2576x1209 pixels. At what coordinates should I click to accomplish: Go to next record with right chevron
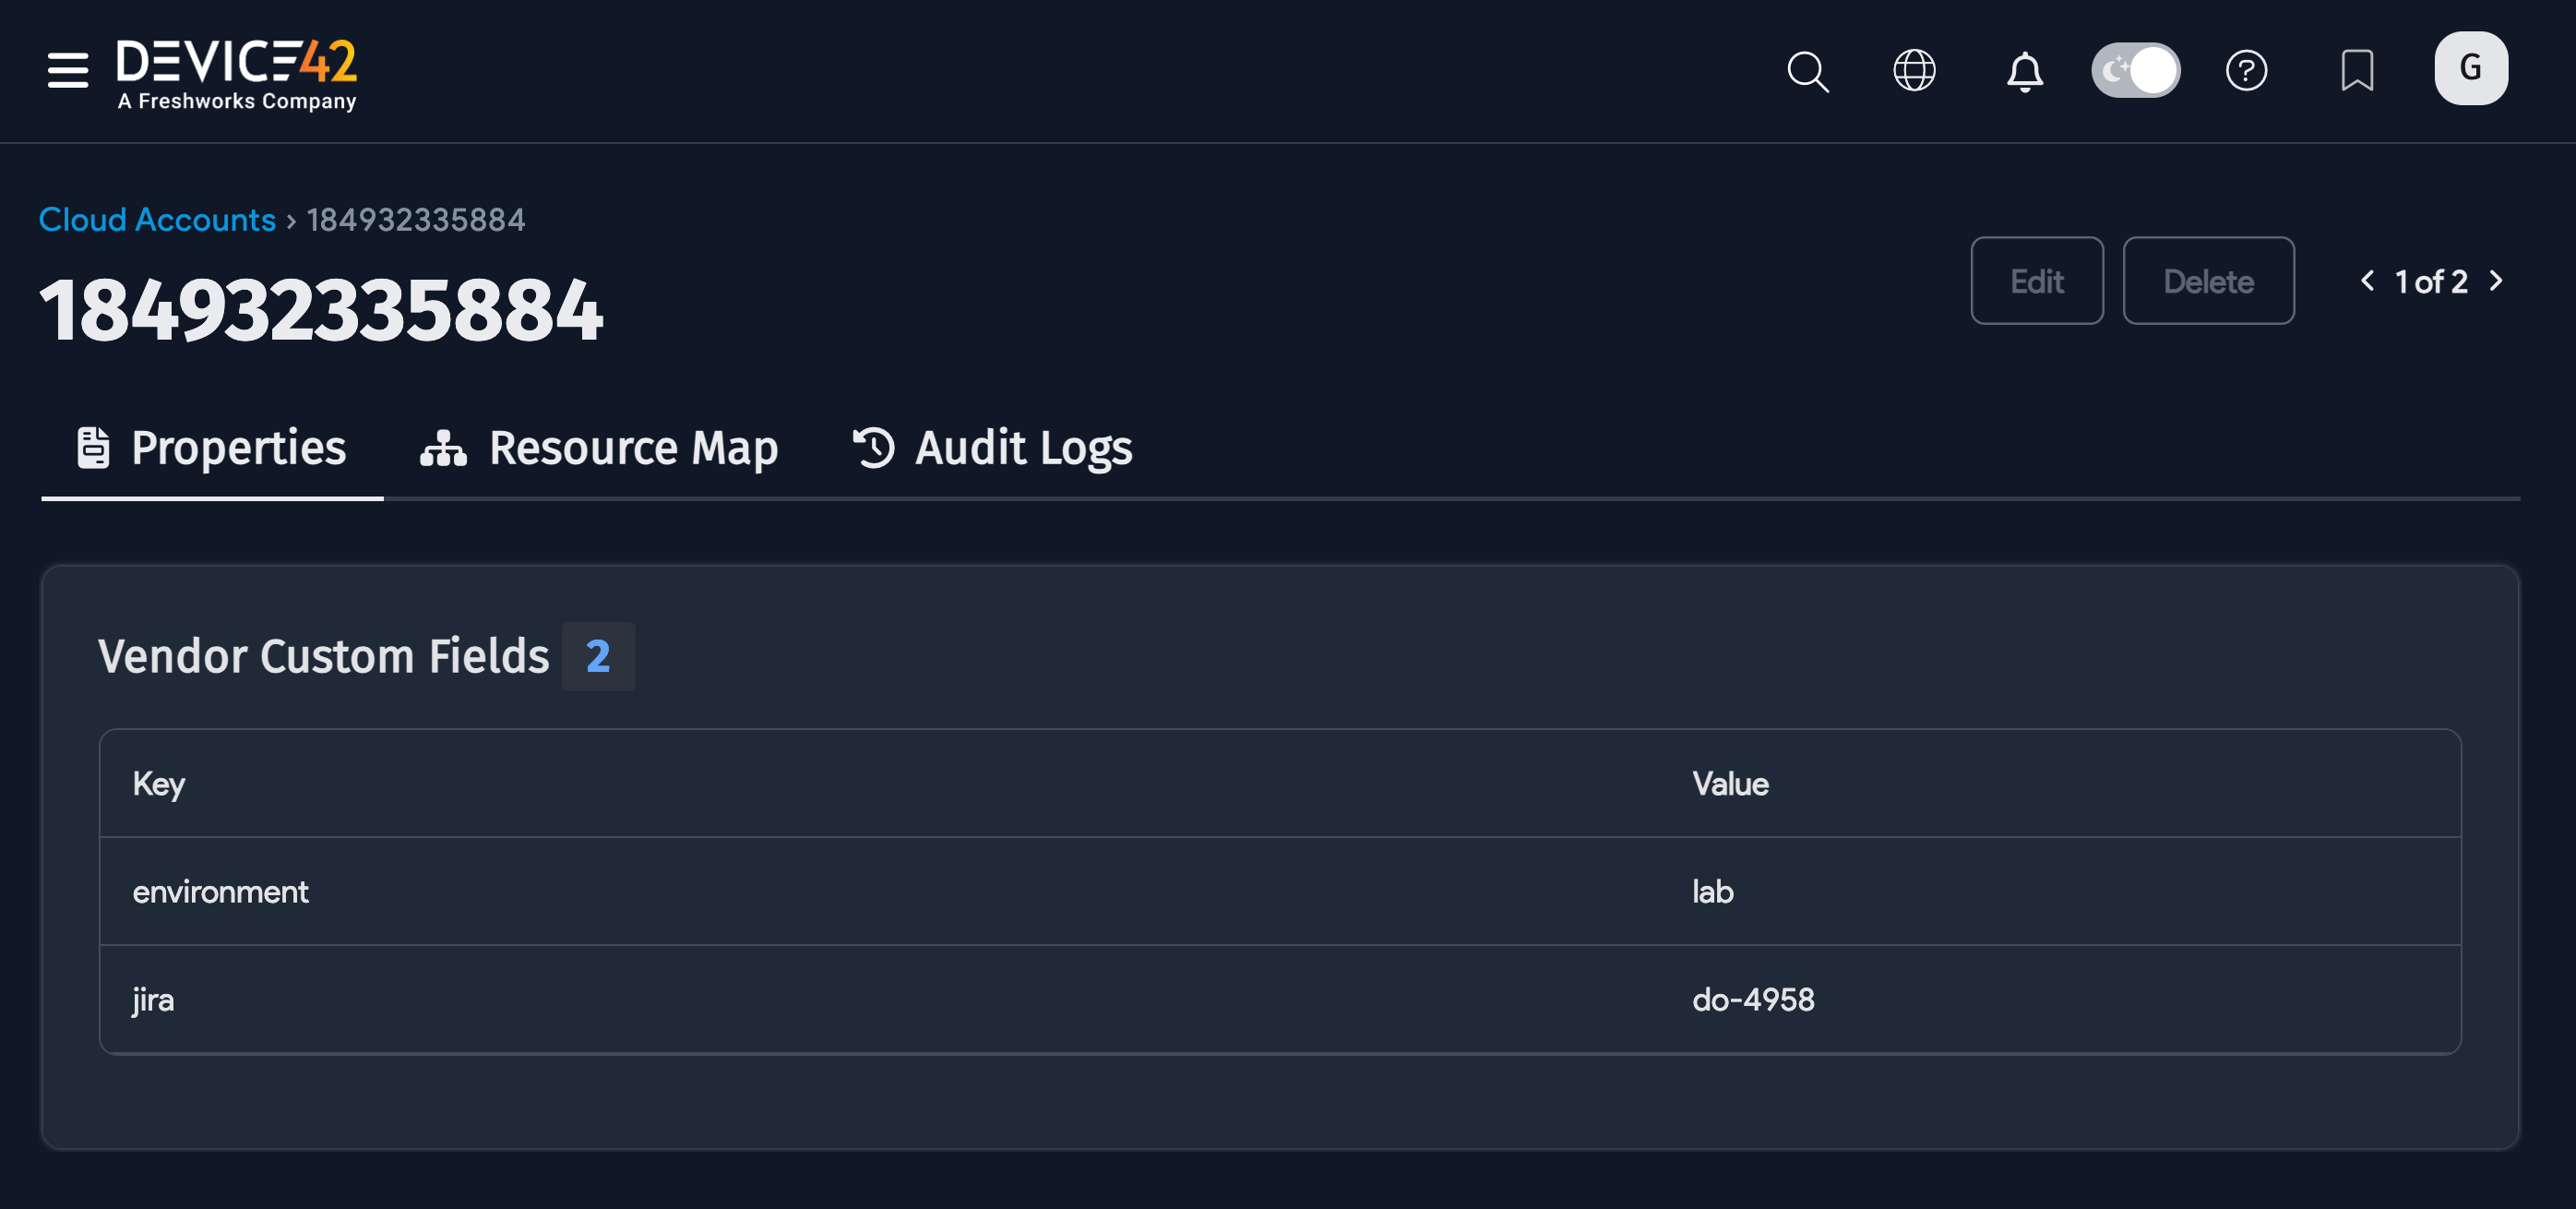click(2497, 281)
